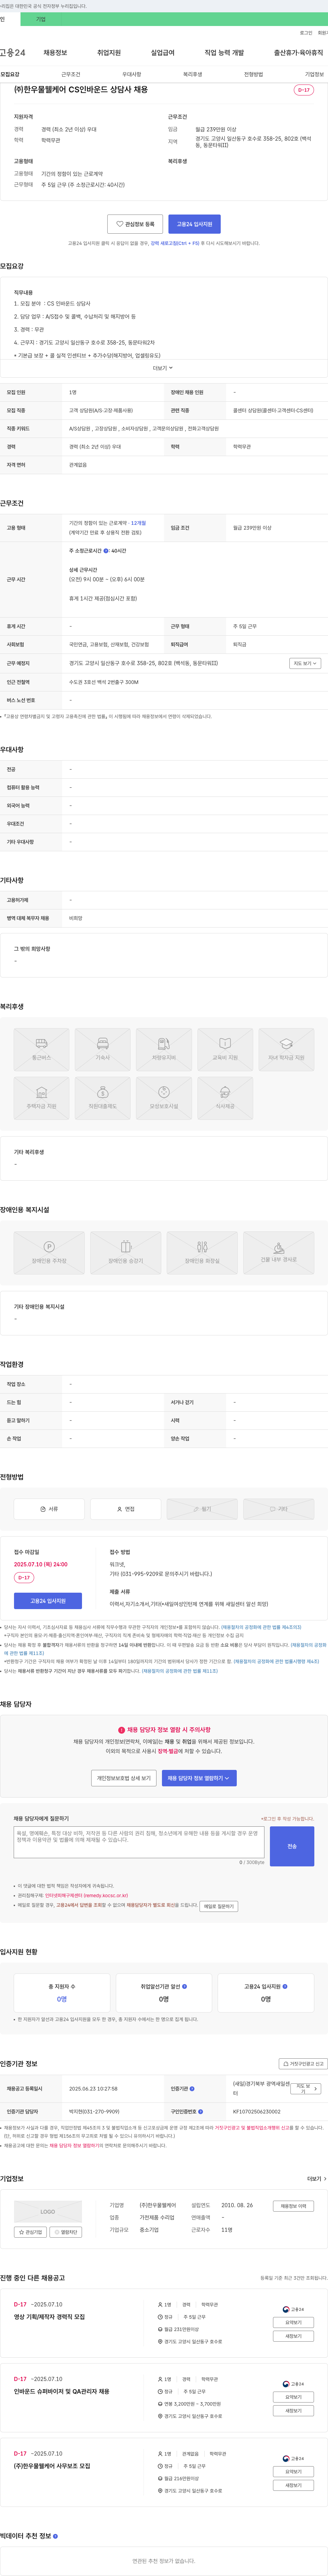Screen dimensions: 328x2576
Task: Open 인바운드 슈퍼바이저 및 QA관리자 채용 posting
Action: coord(62,2391)
